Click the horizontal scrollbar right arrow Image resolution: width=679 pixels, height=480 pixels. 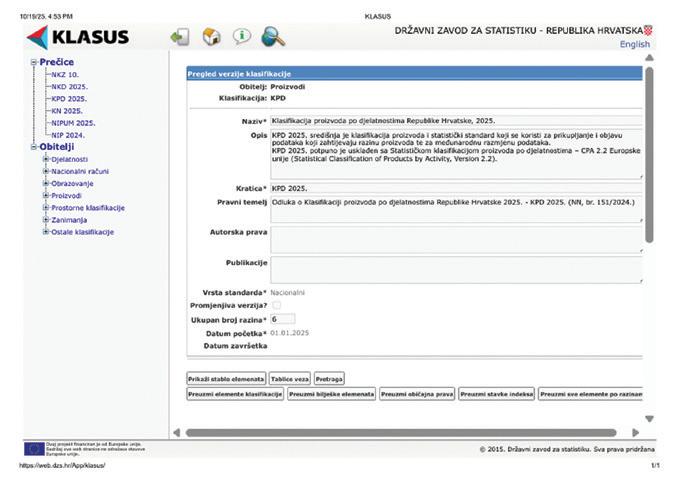pos(635,432)
